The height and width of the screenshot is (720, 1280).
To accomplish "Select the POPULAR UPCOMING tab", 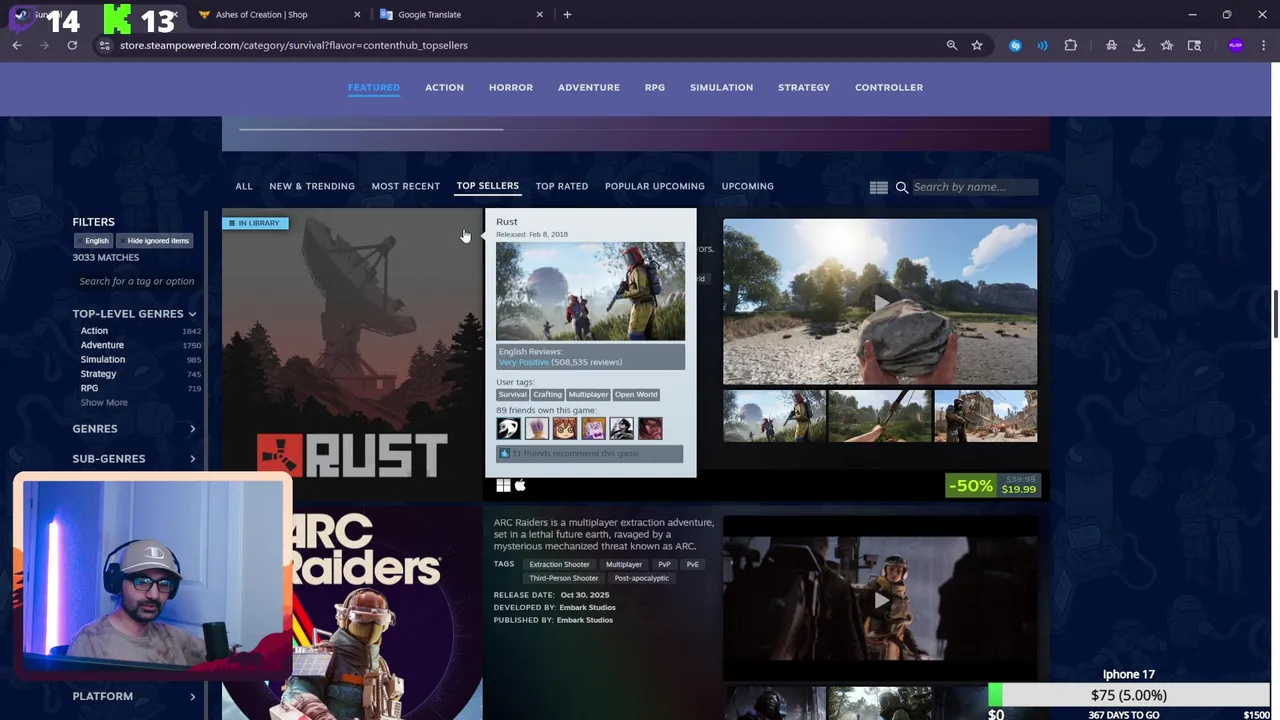I will click(655, 186).
